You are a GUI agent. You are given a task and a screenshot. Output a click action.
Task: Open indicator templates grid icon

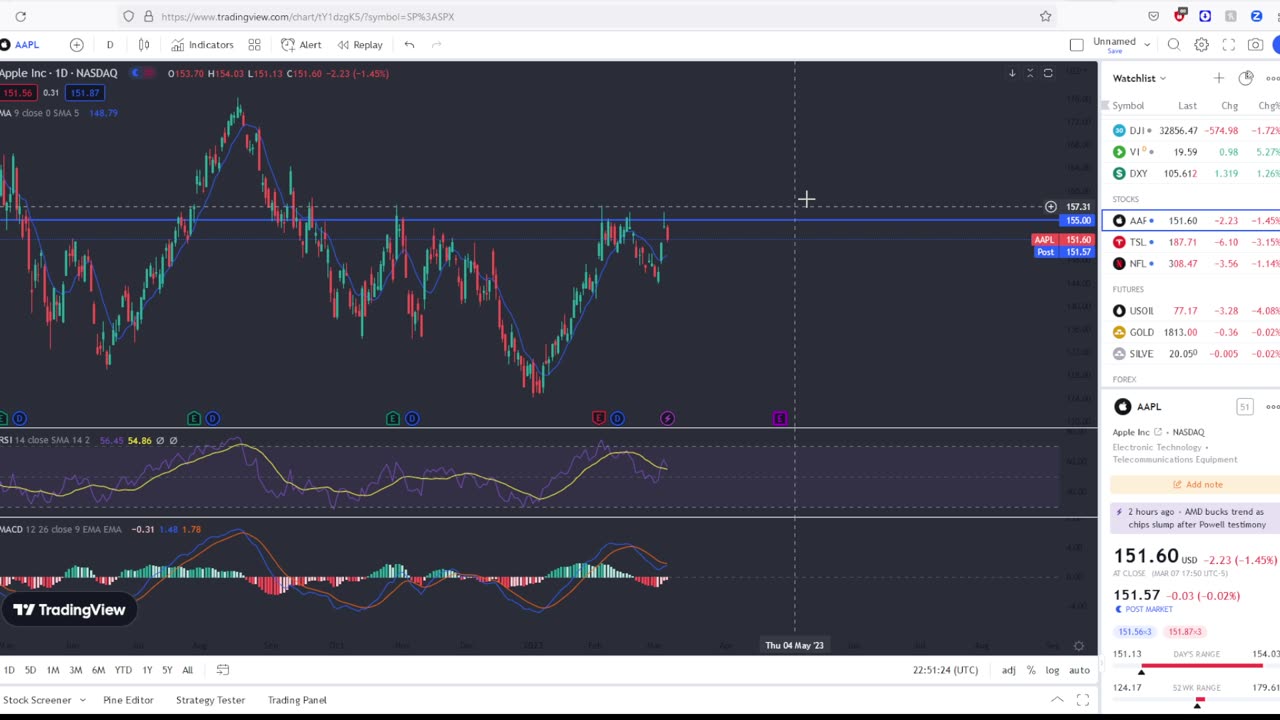(255, 45)
